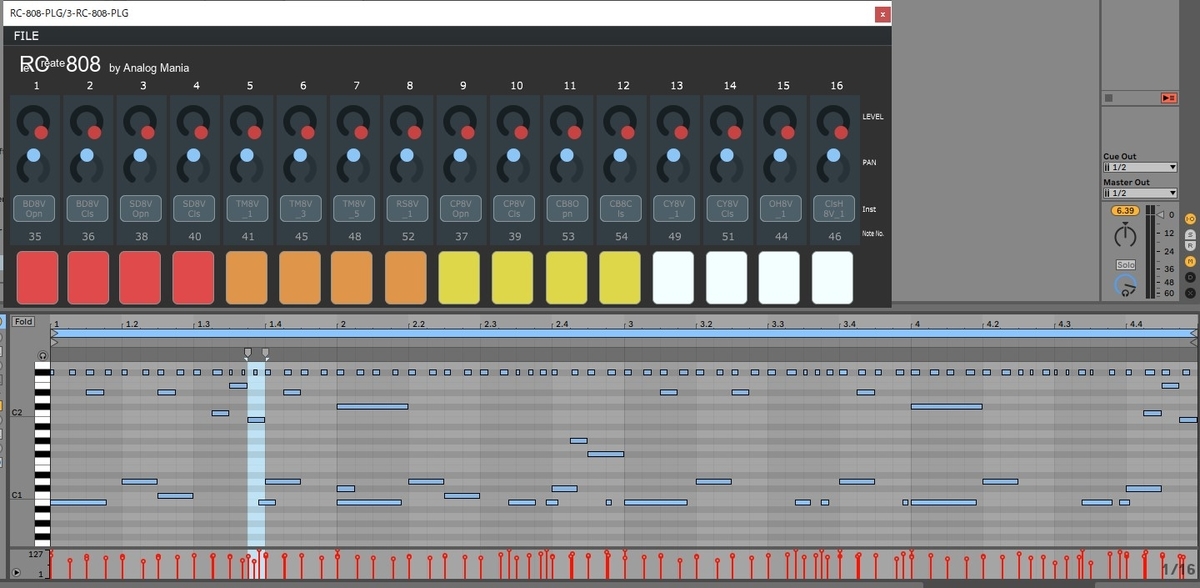
Task: Trigger the orange pad for channel 7
Action: click(x=352, y=278)
